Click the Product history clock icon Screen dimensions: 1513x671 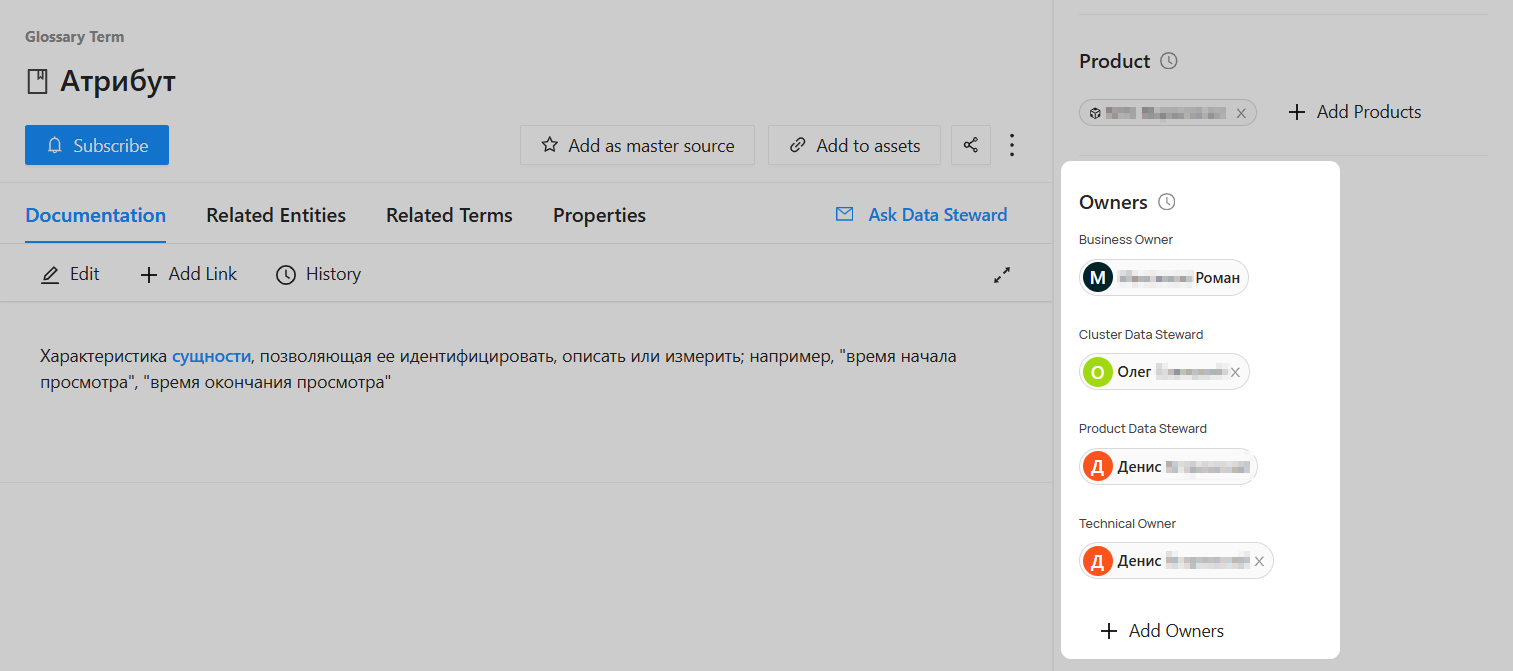coord(1169,61)
